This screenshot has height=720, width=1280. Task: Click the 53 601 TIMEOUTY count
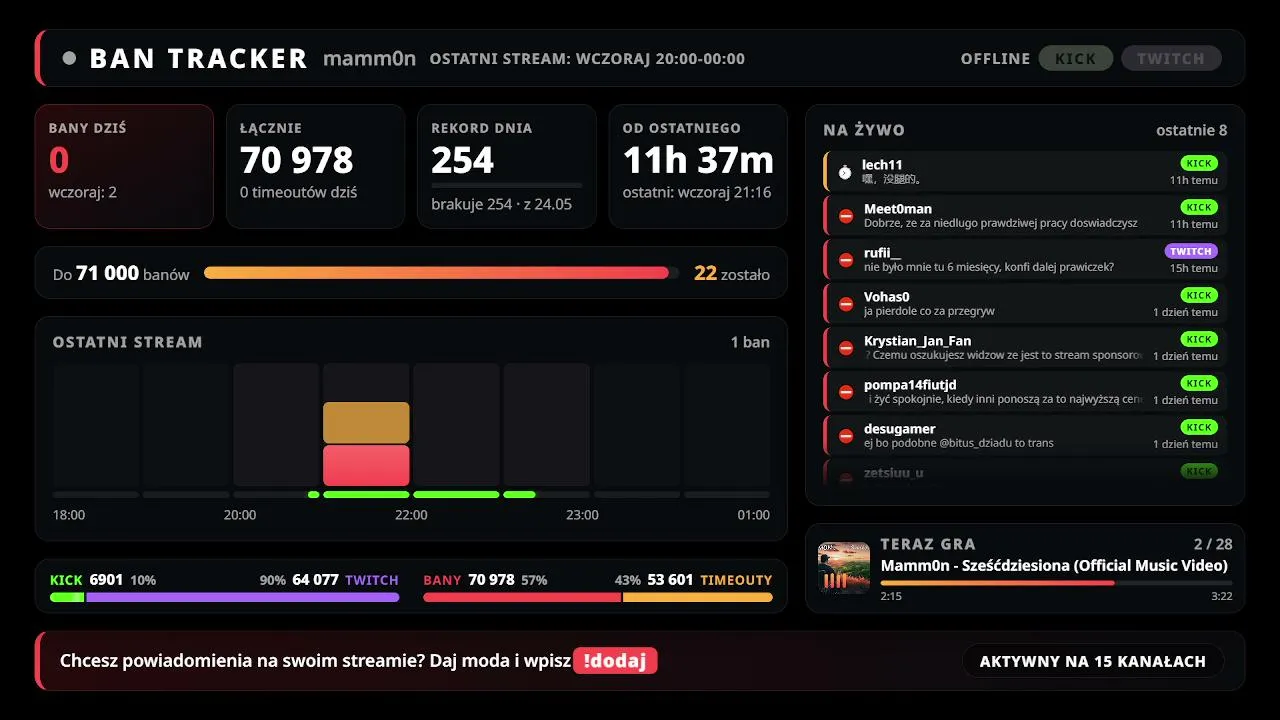710,580
